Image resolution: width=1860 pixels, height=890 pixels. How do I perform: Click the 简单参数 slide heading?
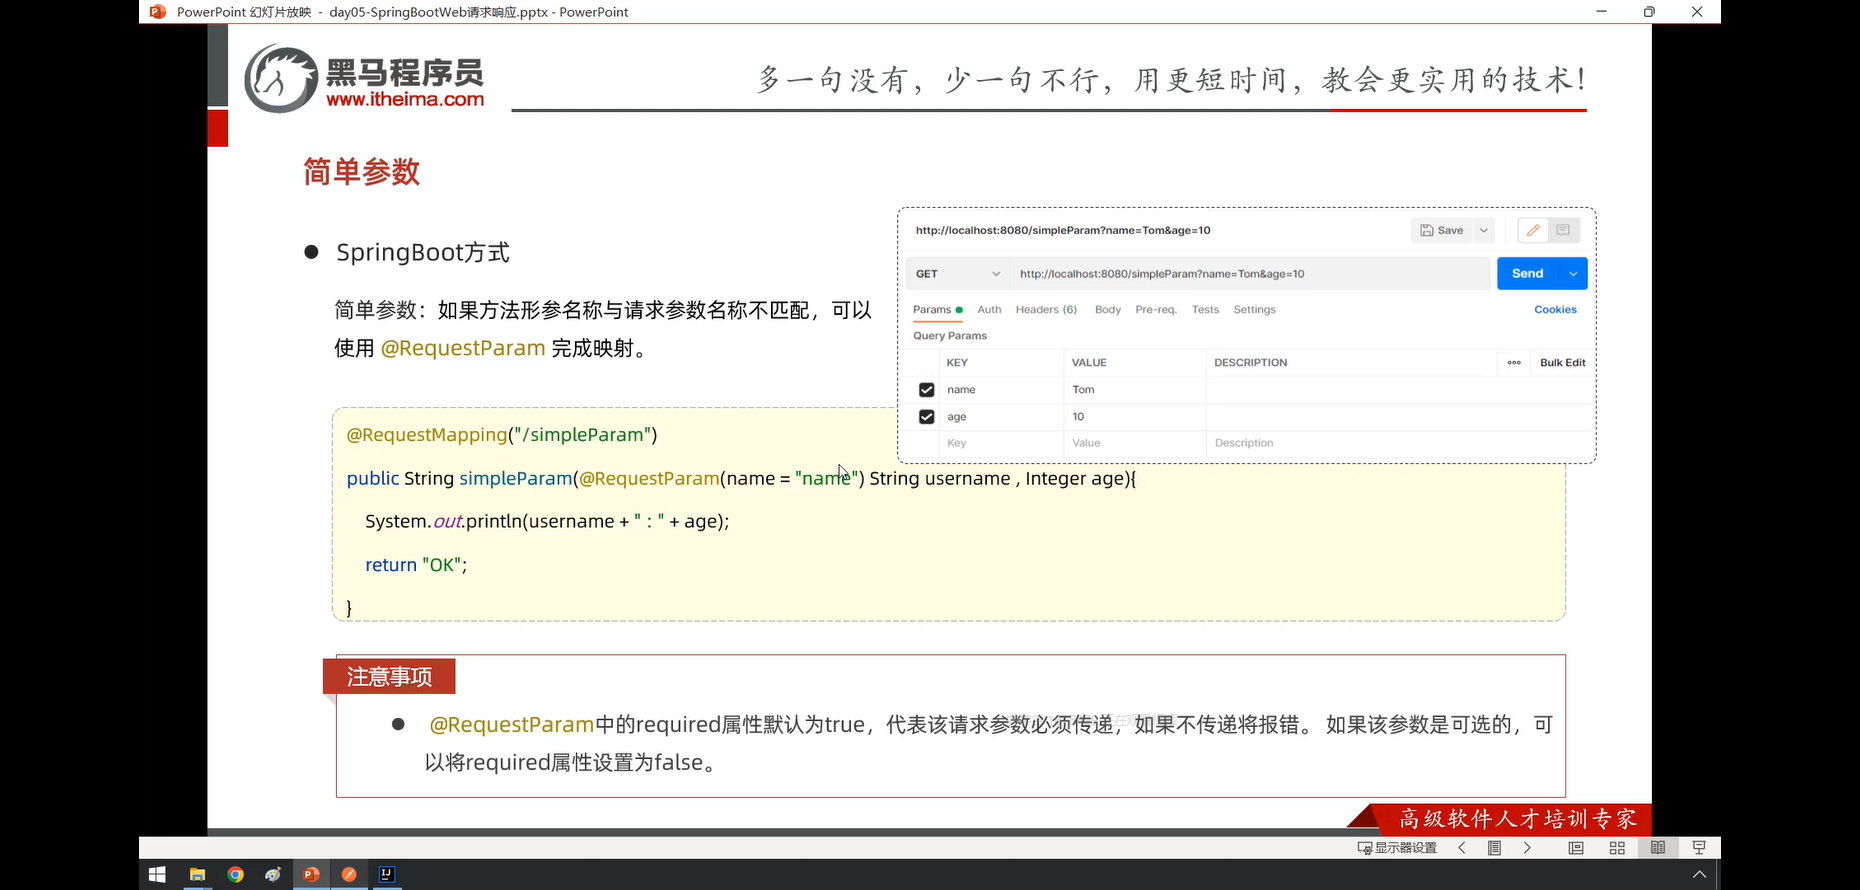coord(361,172)
